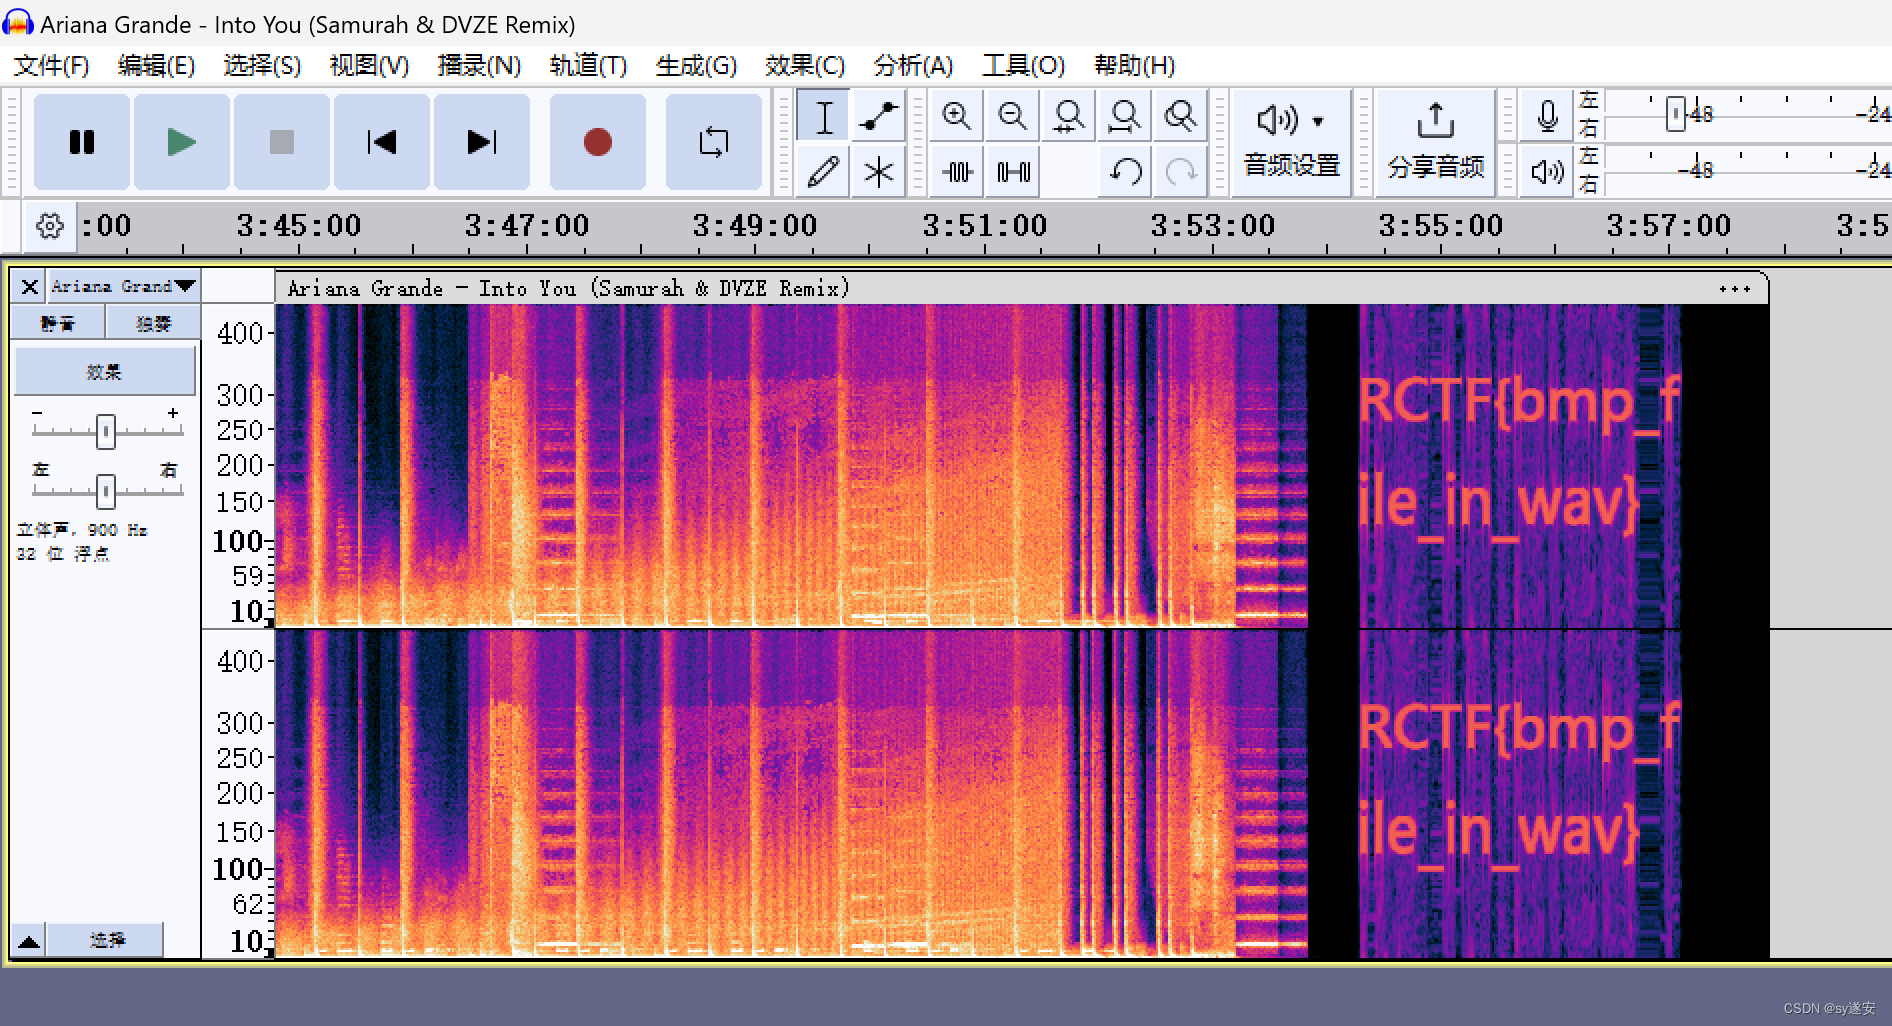
Task: Click the Undo arrow icon
Action: [x=1126, y=171]
